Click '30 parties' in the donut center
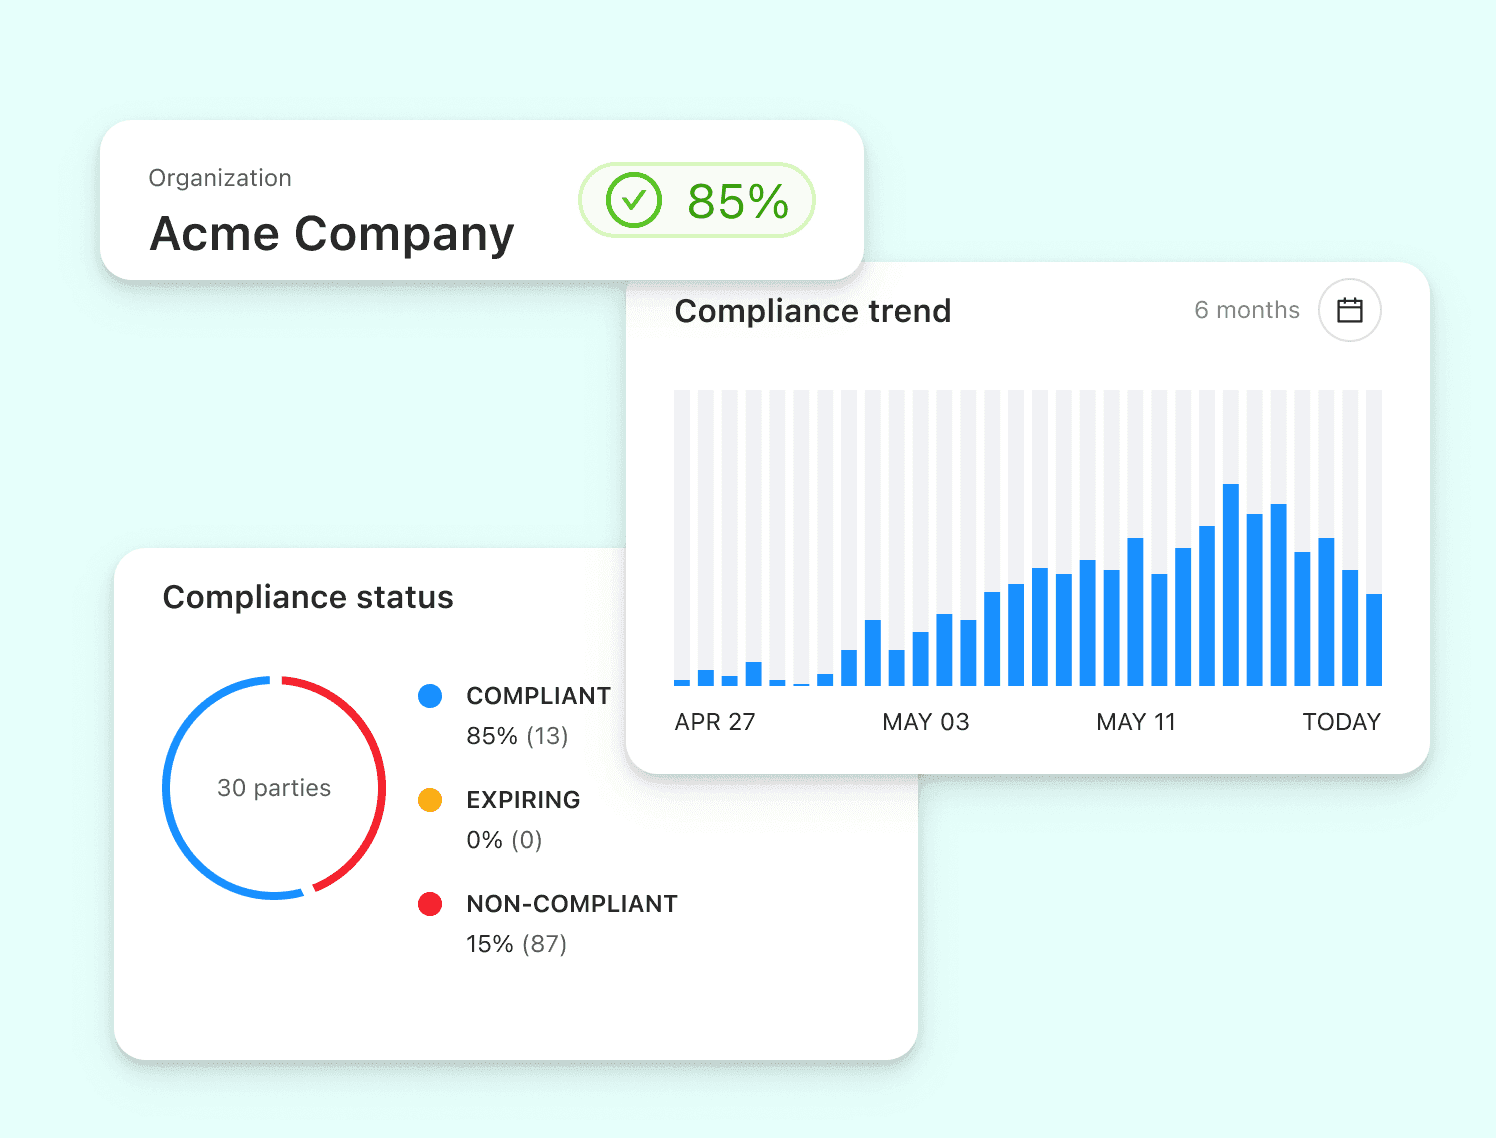Image resolution: width=1496 pixels, height=1138 pixels. (x=274, y=788)
